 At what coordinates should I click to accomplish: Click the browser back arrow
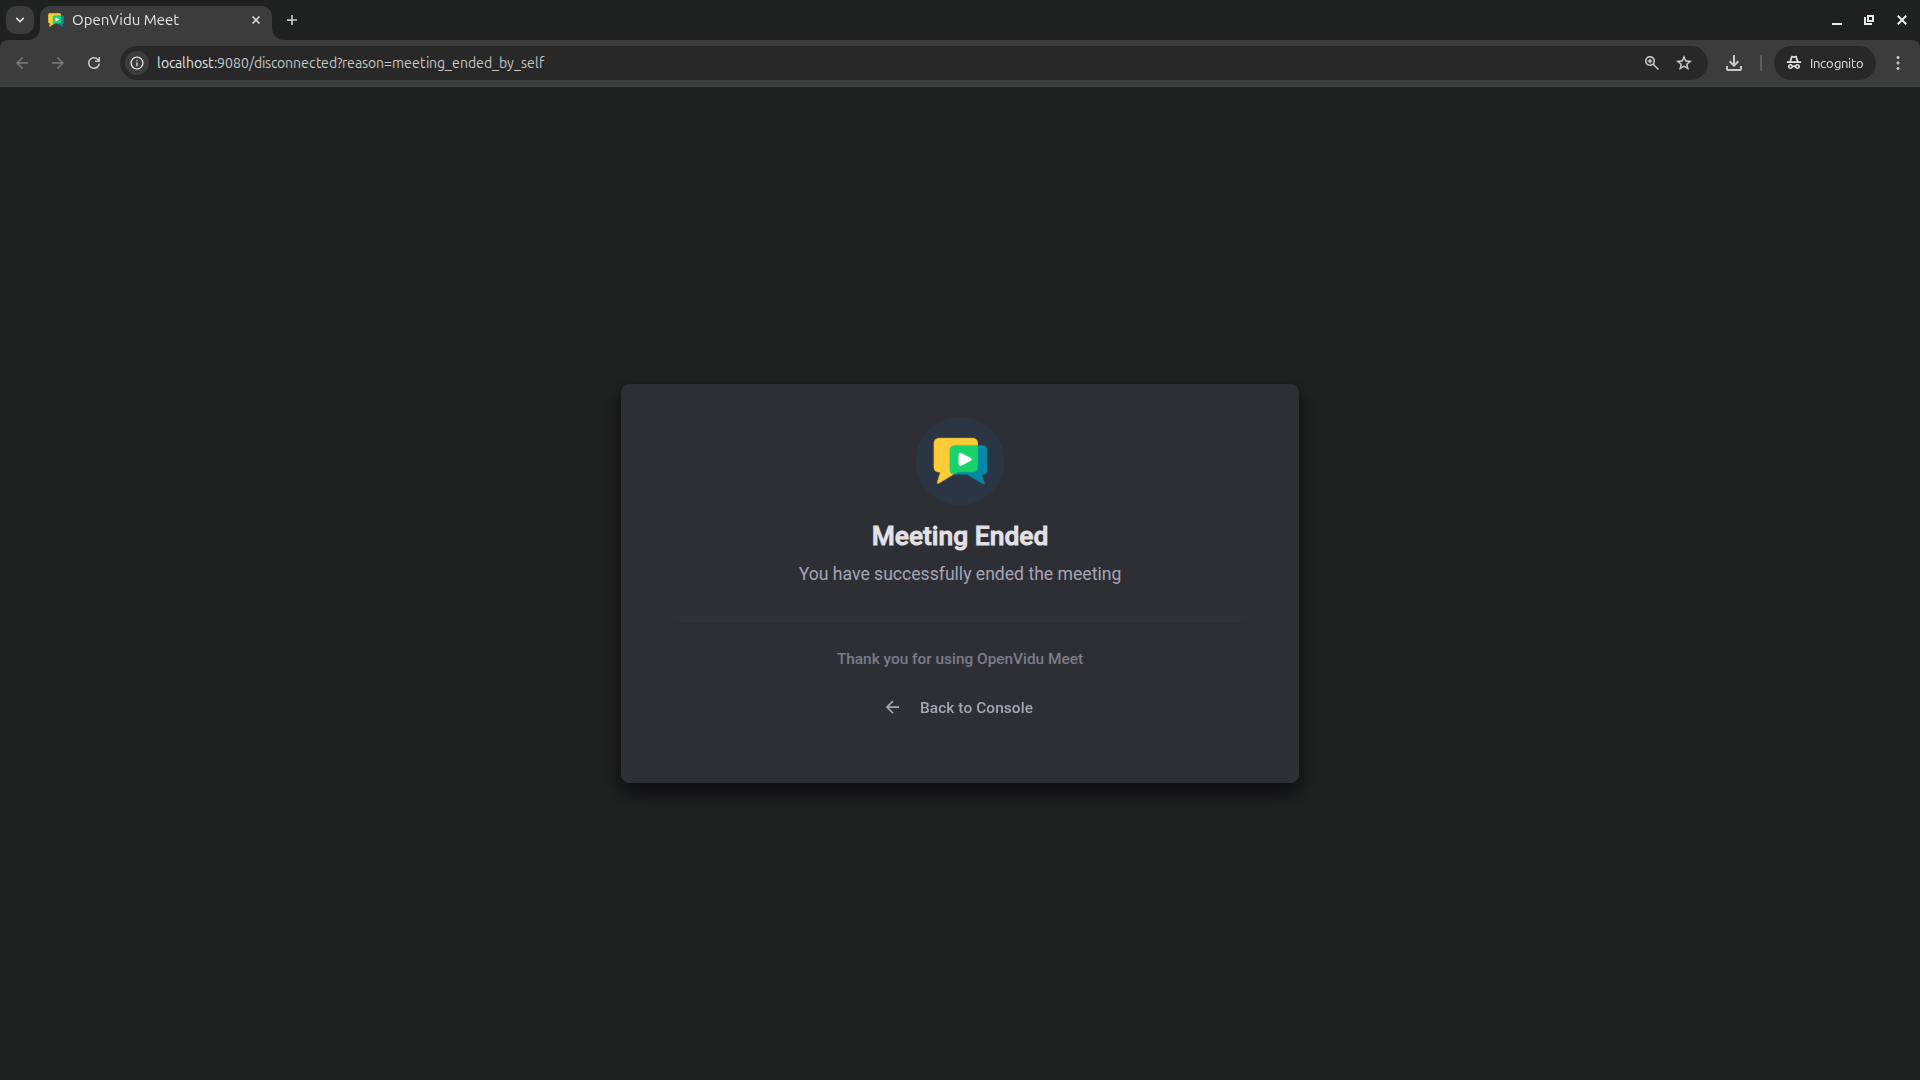click(x=22, y=62)
